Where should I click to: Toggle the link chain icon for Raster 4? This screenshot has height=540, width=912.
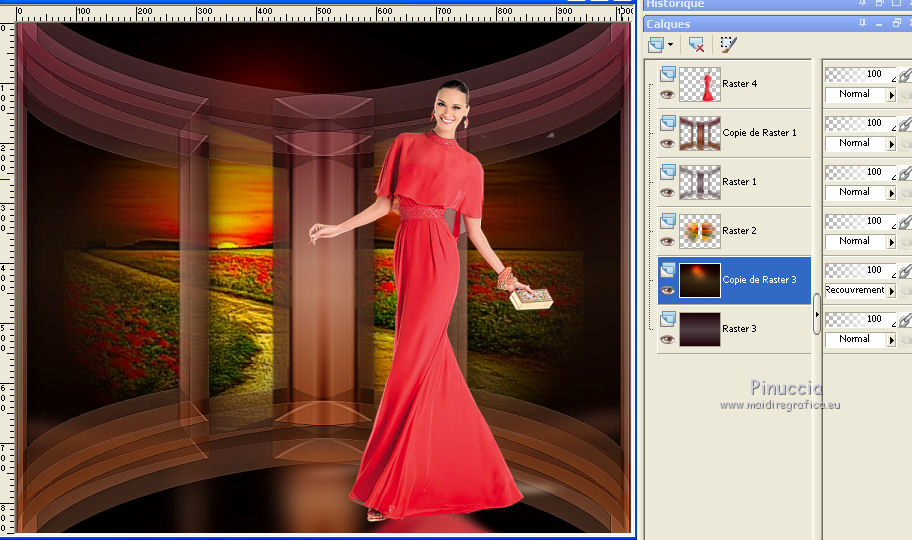(x=906, y=74)
